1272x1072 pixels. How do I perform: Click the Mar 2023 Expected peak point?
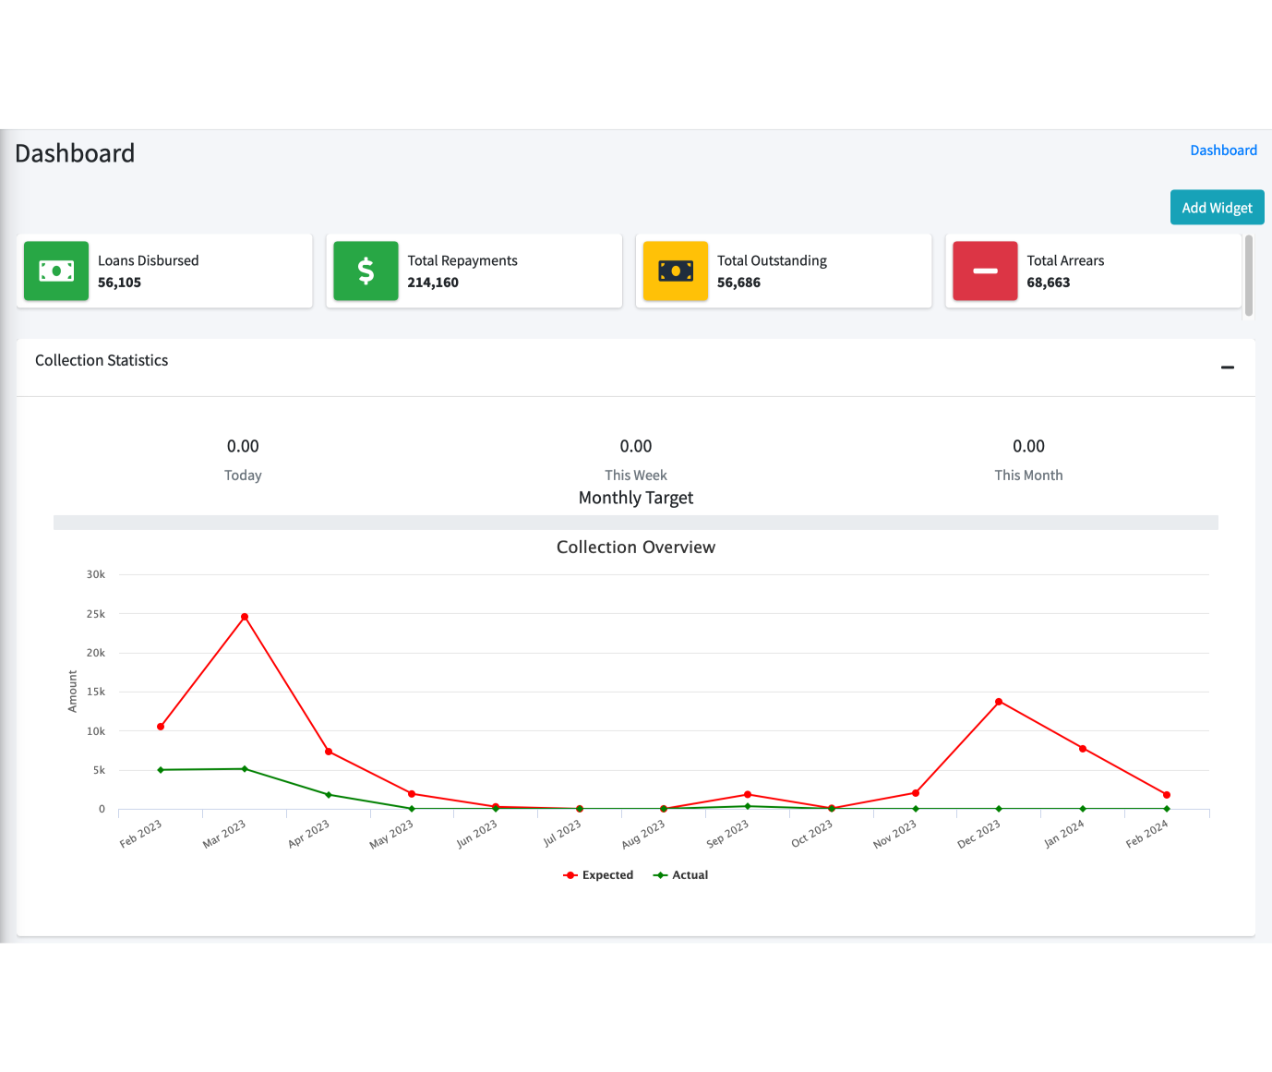pos(244,617)
